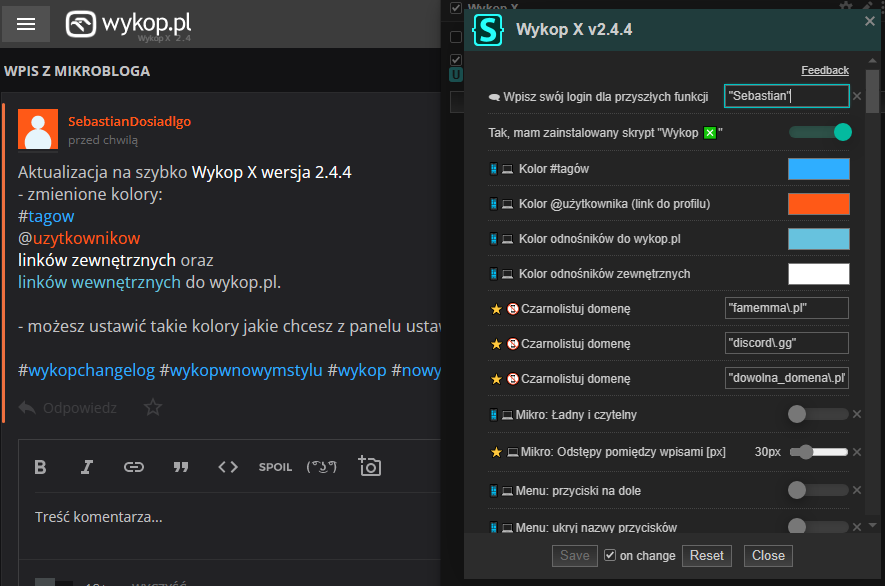
Task: Click the spacing slider for Odstępy pomiędzy wpisami
Action: pyautogui.click(x=819, y=452)
